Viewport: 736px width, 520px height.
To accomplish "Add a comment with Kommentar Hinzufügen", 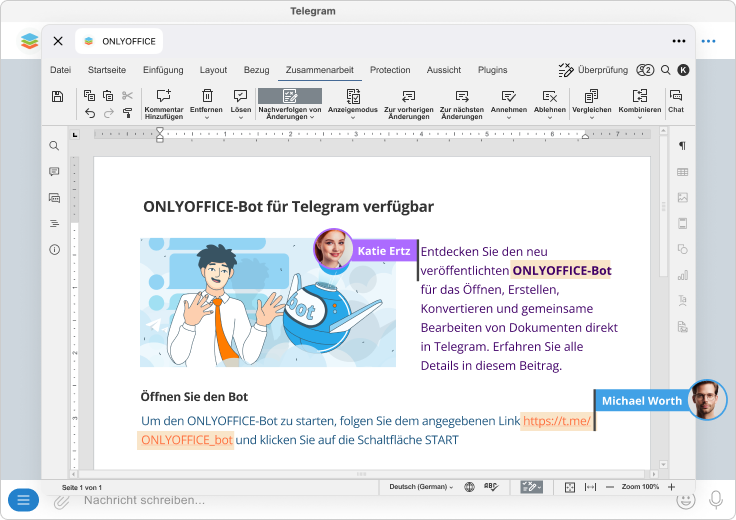I will (x=164, y=104).
